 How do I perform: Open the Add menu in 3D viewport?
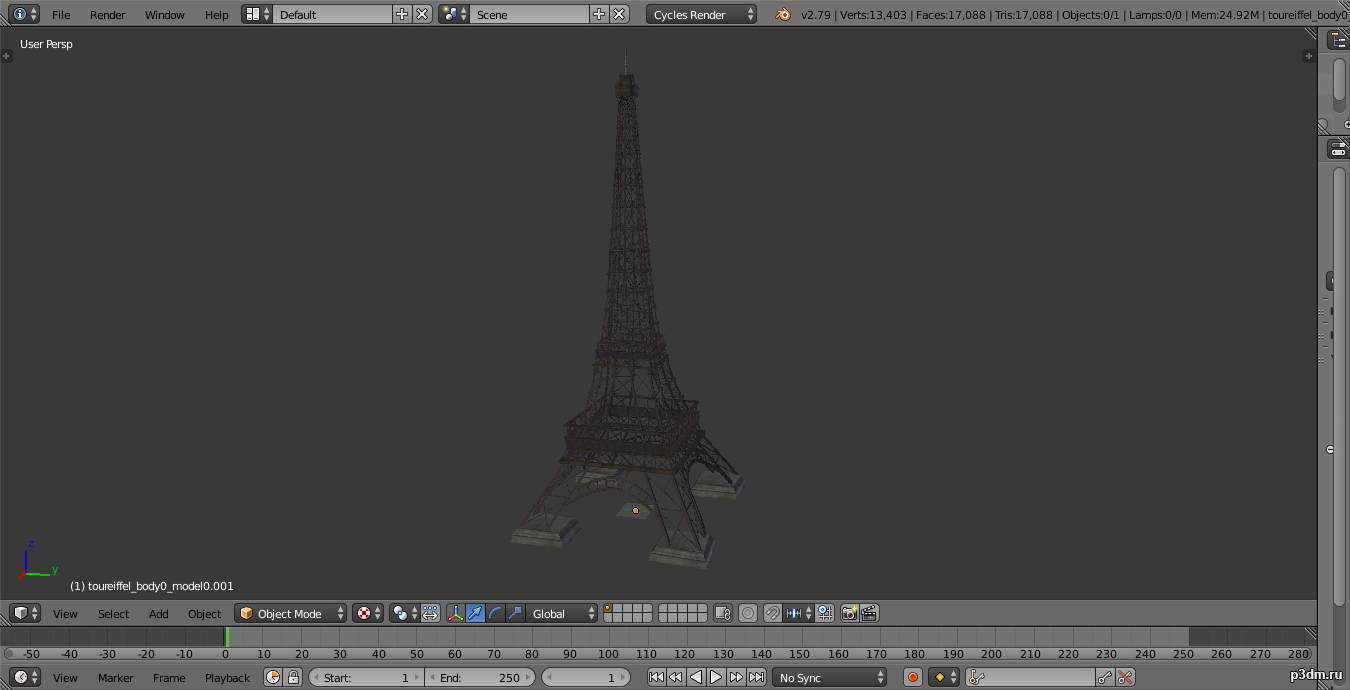tap(158, 613)
